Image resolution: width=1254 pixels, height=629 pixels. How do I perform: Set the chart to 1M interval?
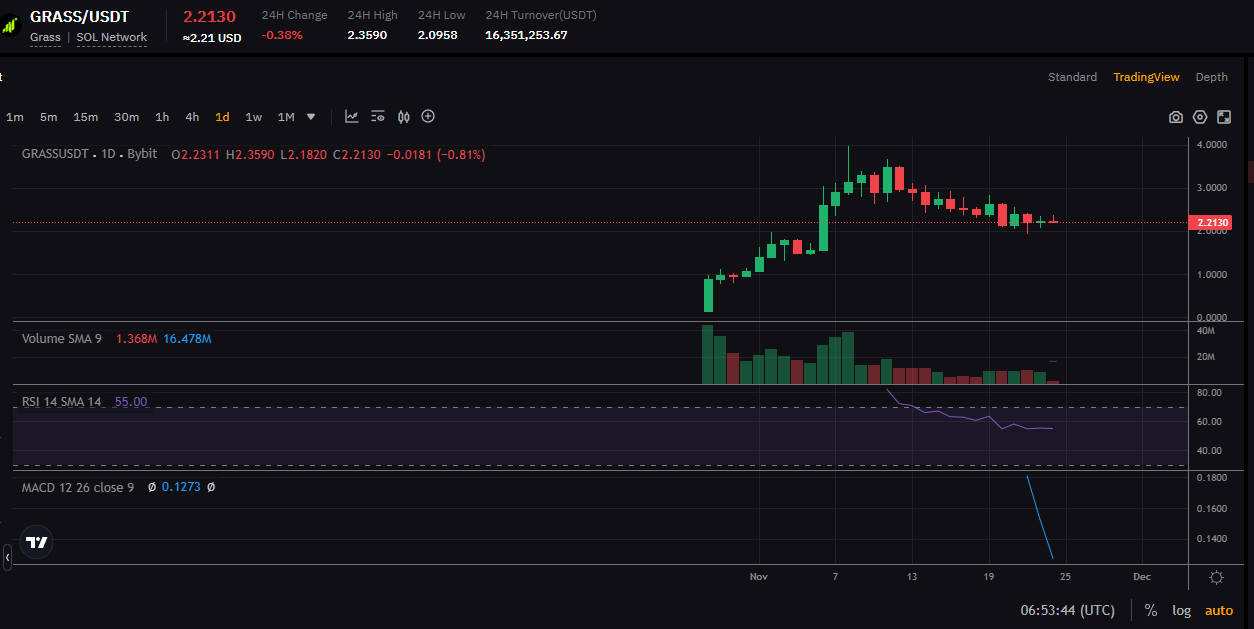(286, 117)
